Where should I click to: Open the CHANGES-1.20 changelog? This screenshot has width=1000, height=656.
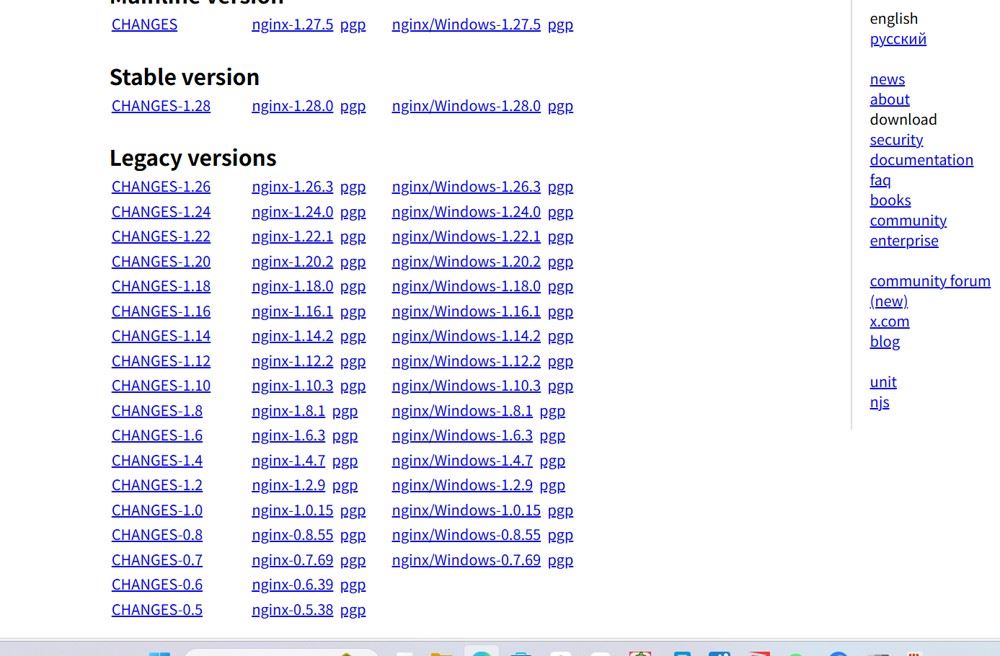tap(161, 261)
